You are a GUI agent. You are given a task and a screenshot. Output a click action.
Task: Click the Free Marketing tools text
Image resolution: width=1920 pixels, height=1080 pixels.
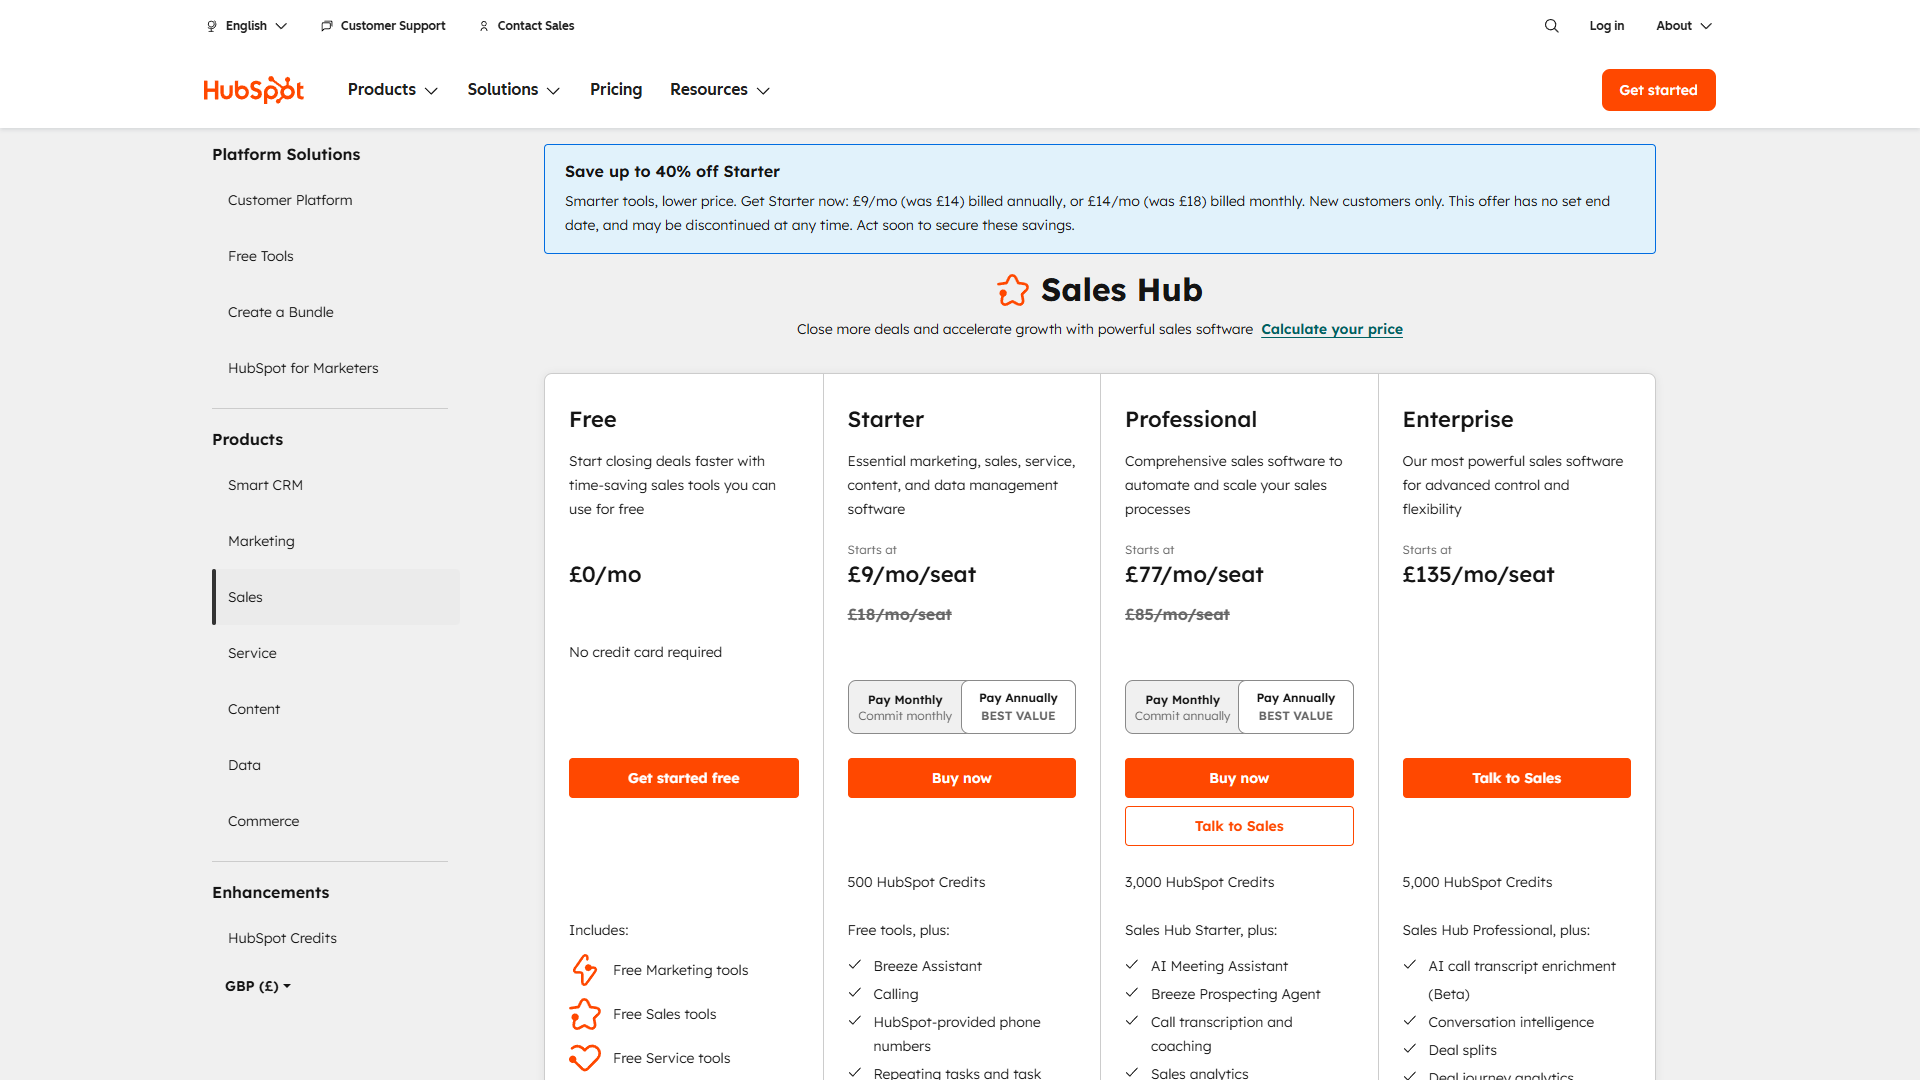coord(680,970)
